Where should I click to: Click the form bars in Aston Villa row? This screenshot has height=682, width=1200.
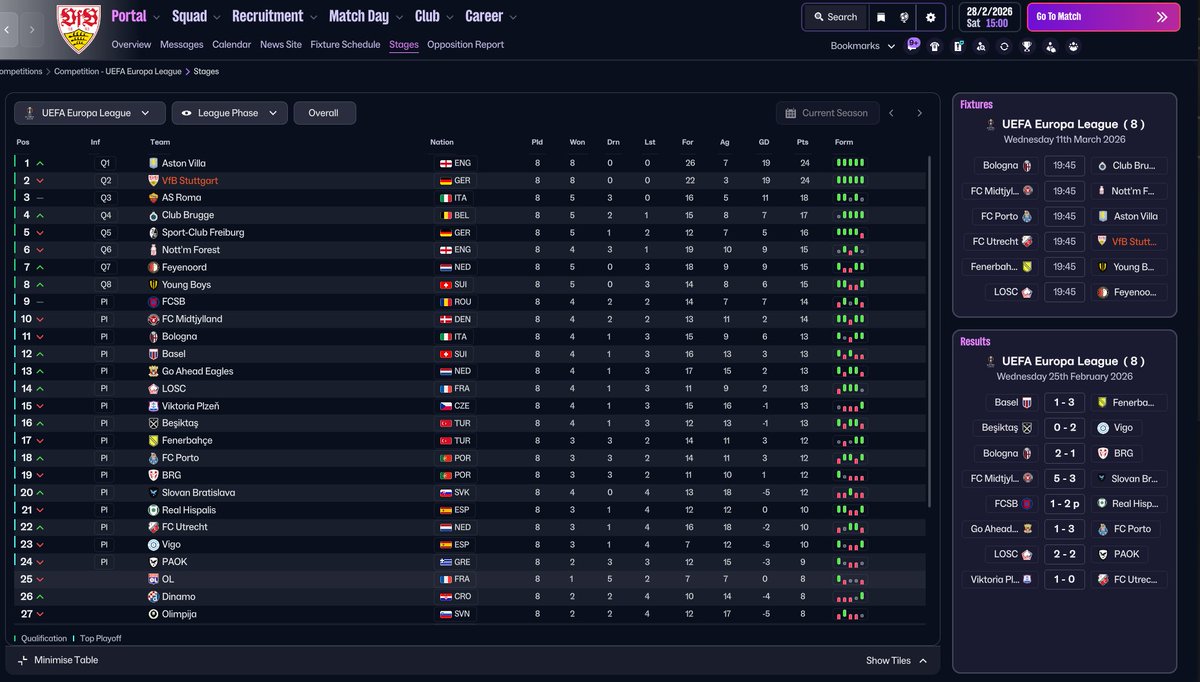[x=850, y=163]
